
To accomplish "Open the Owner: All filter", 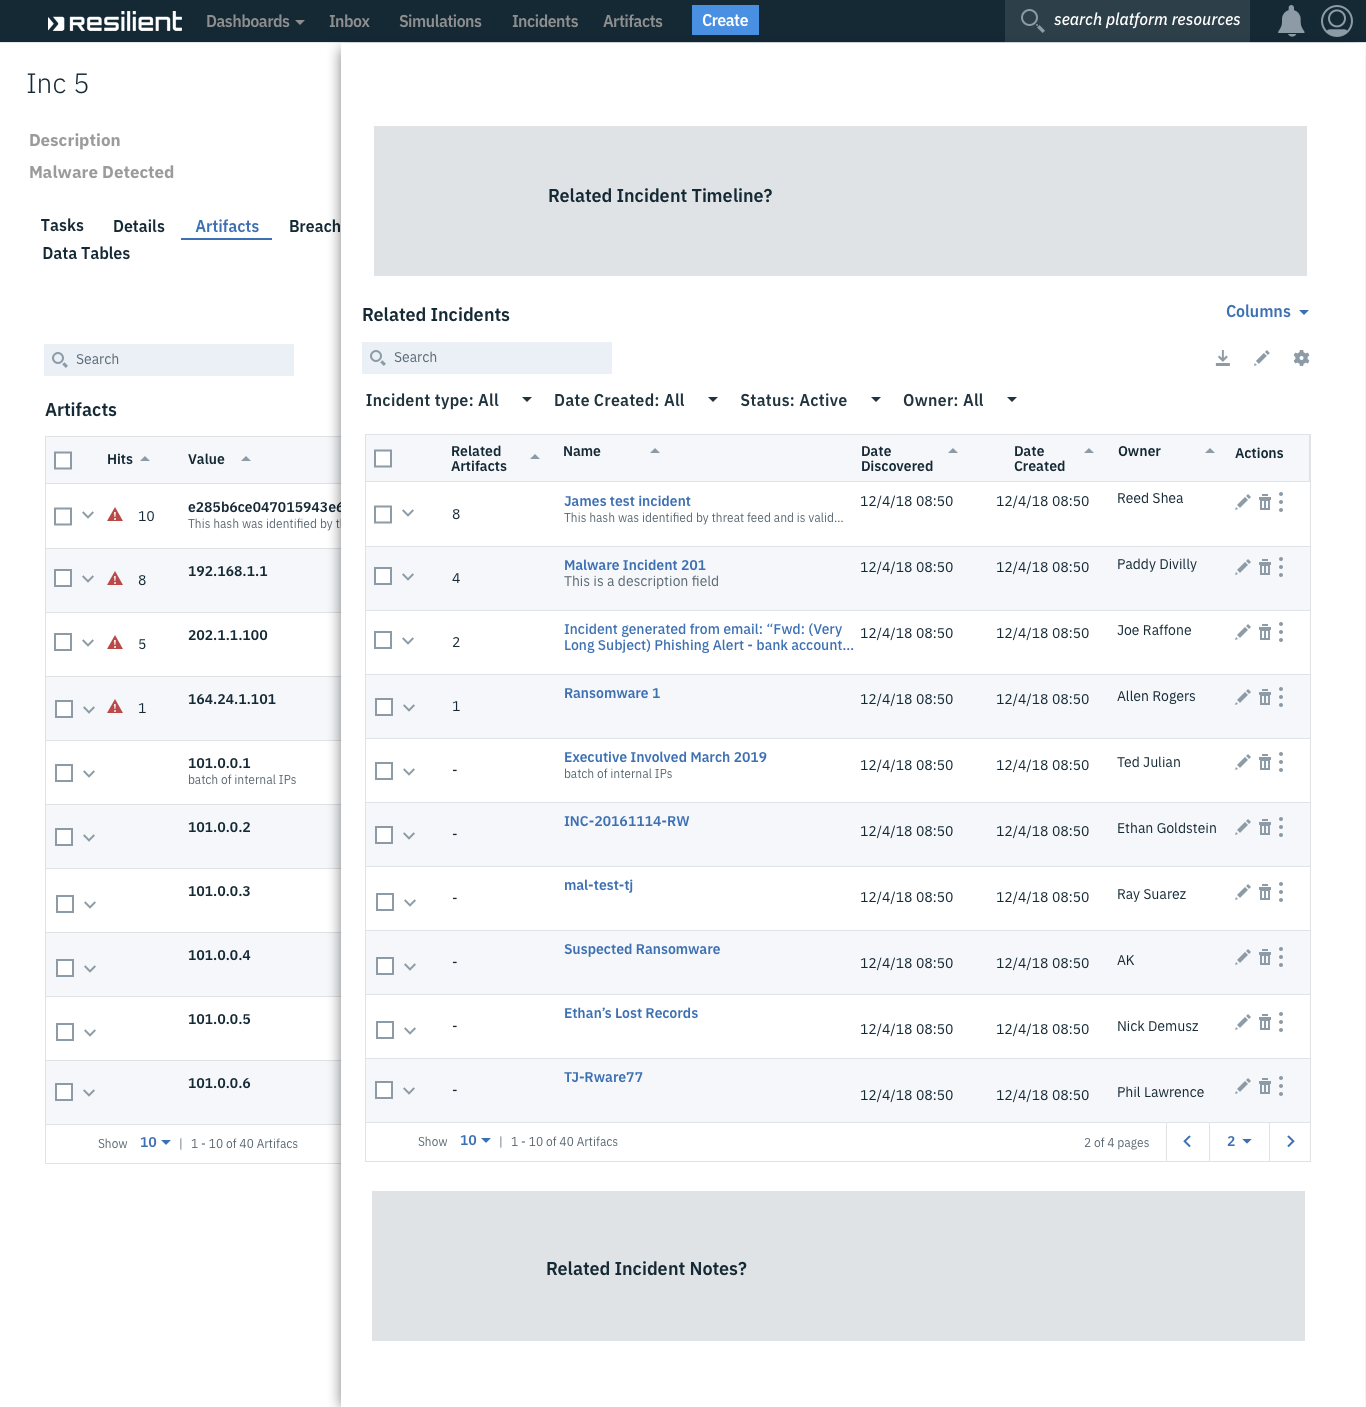I will 960,400.
